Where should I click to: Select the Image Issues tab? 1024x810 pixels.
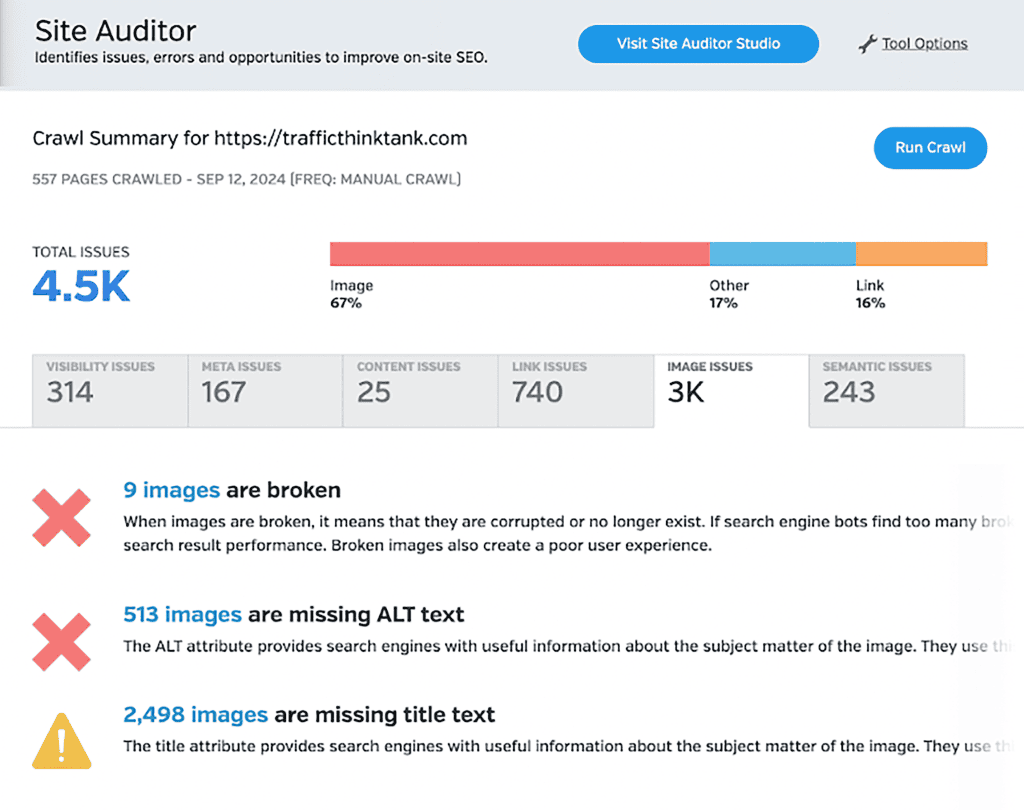731,390
